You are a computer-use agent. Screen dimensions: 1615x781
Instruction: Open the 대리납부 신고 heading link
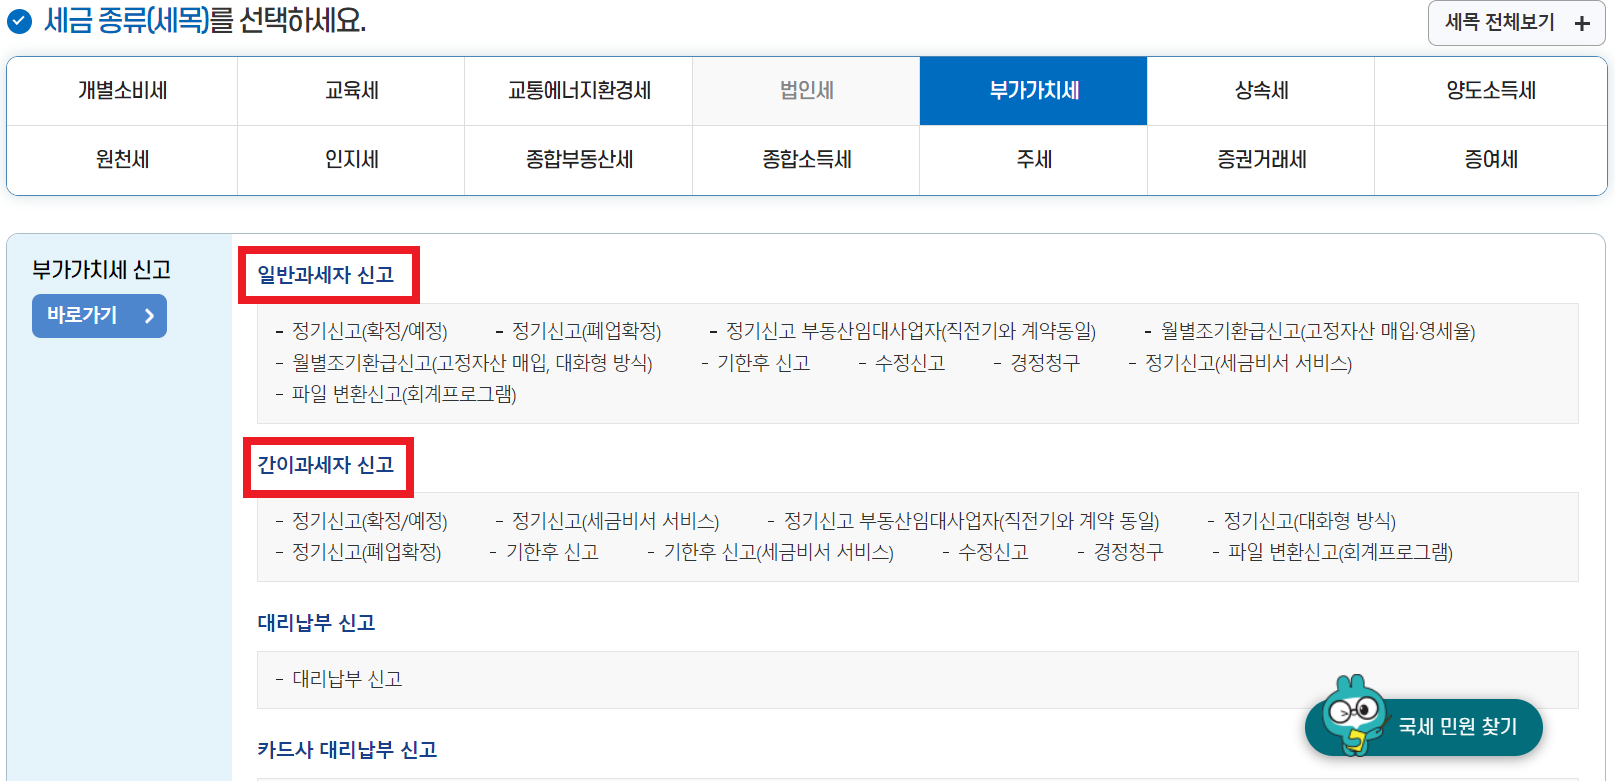(316, 623)
